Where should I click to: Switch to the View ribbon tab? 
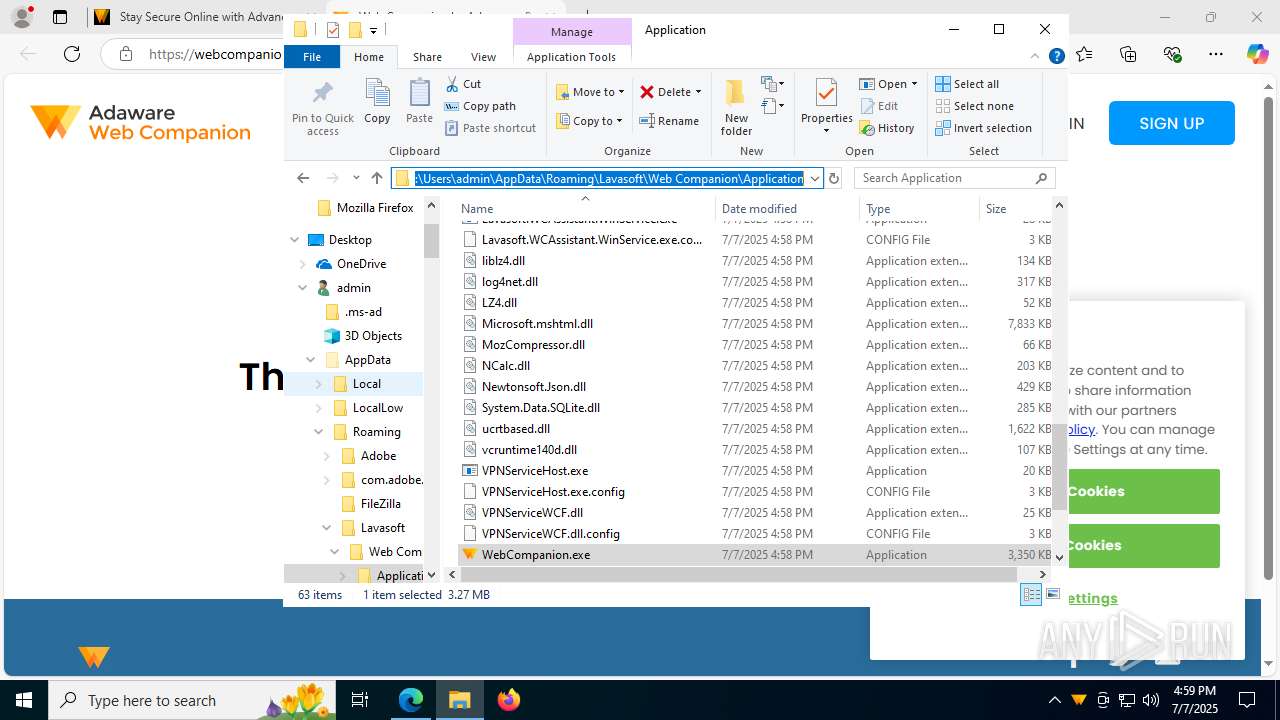483,57
